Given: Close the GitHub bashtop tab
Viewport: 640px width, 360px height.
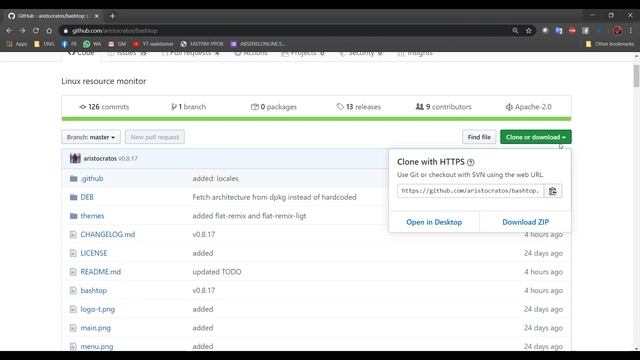Looking at the screenshot, I should pyautogui.click(x=97, y=16).
